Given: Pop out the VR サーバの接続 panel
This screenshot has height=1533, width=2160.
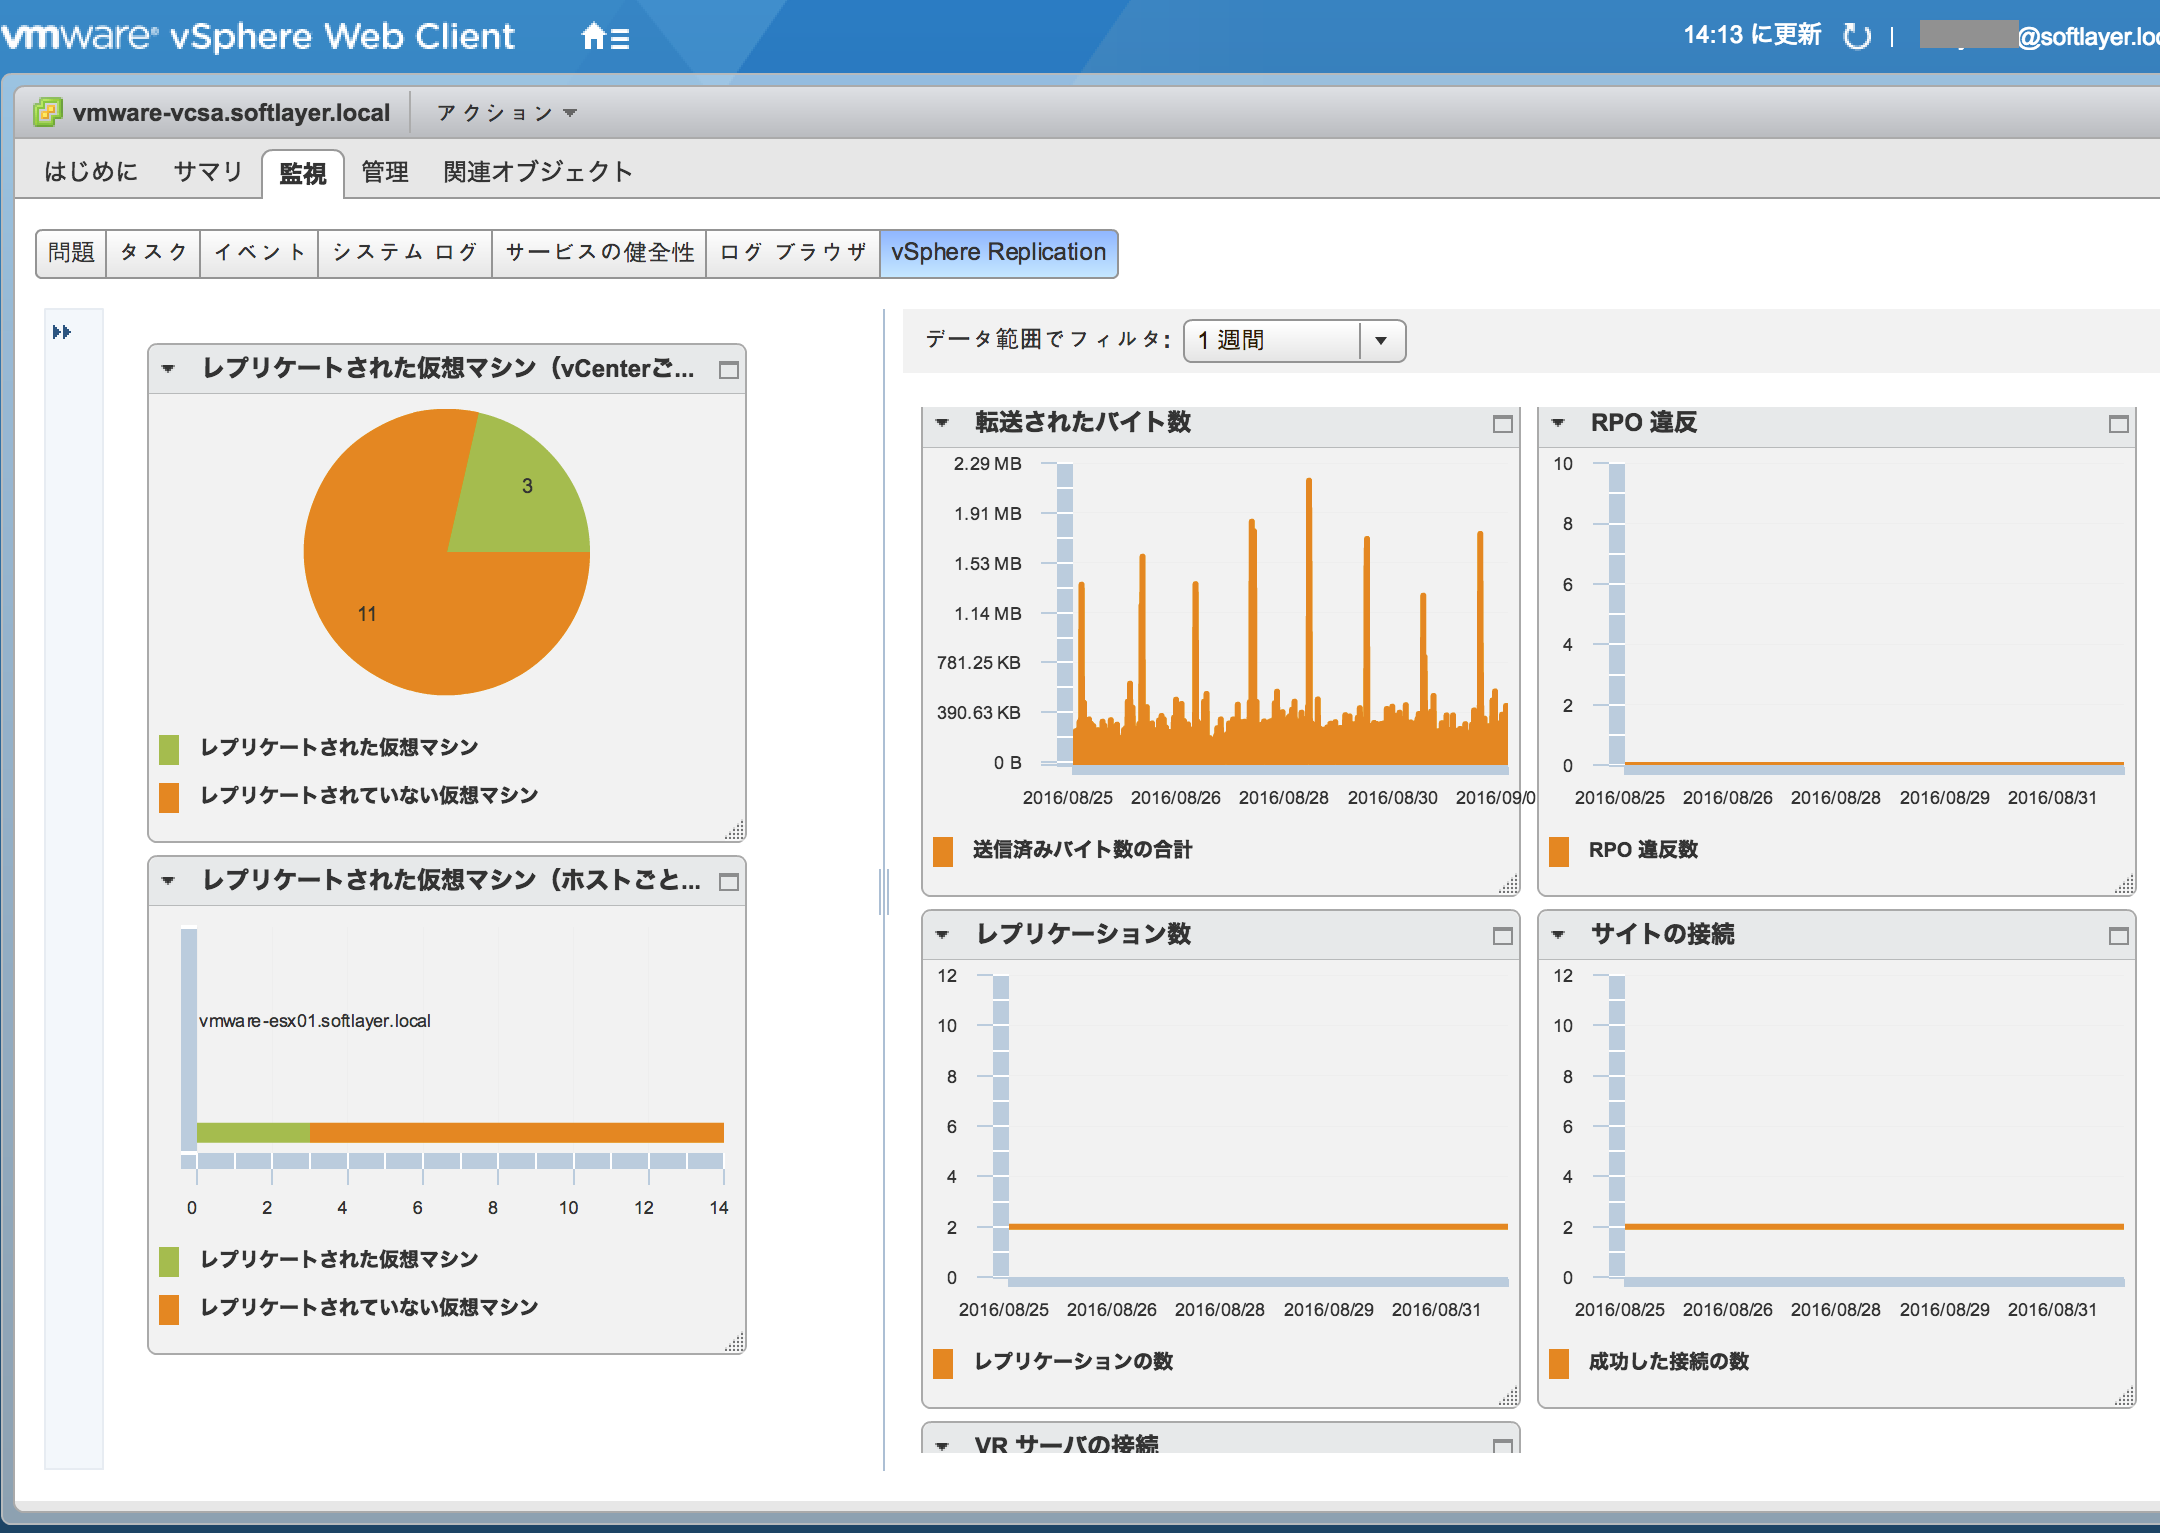Looking at the screenshot, I should click(x=1503, y=1443).
